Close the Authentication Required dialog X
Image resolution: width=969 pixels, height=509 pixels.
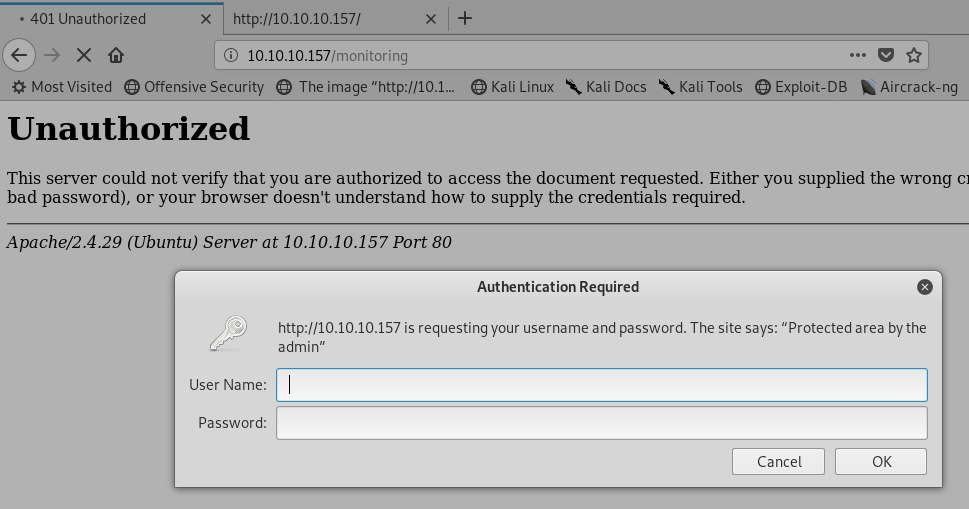tap(925, 287)
